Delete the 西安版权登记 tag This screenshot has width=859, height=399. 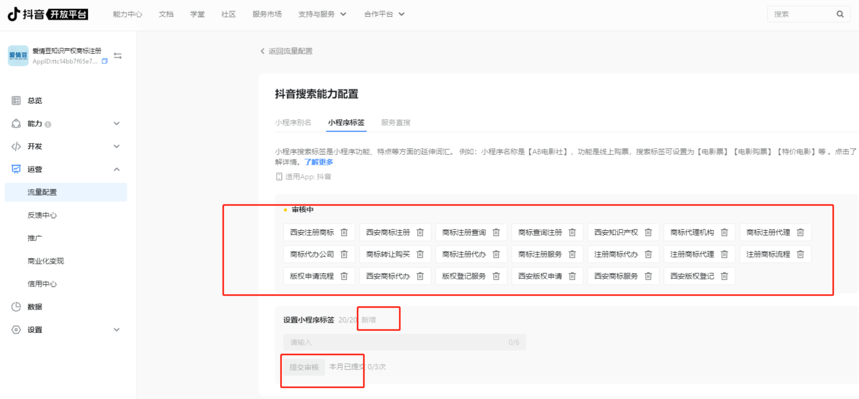[x=724, y=276]
